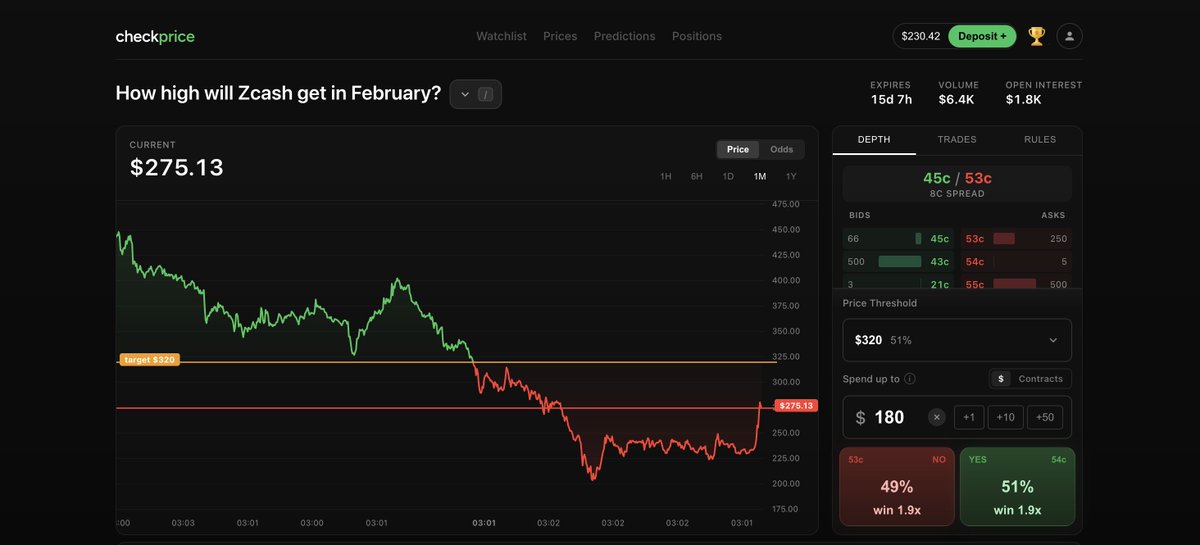Switch to the DEPTH tab
This screenshot has width=1200, height=545.
coord(874,140)
